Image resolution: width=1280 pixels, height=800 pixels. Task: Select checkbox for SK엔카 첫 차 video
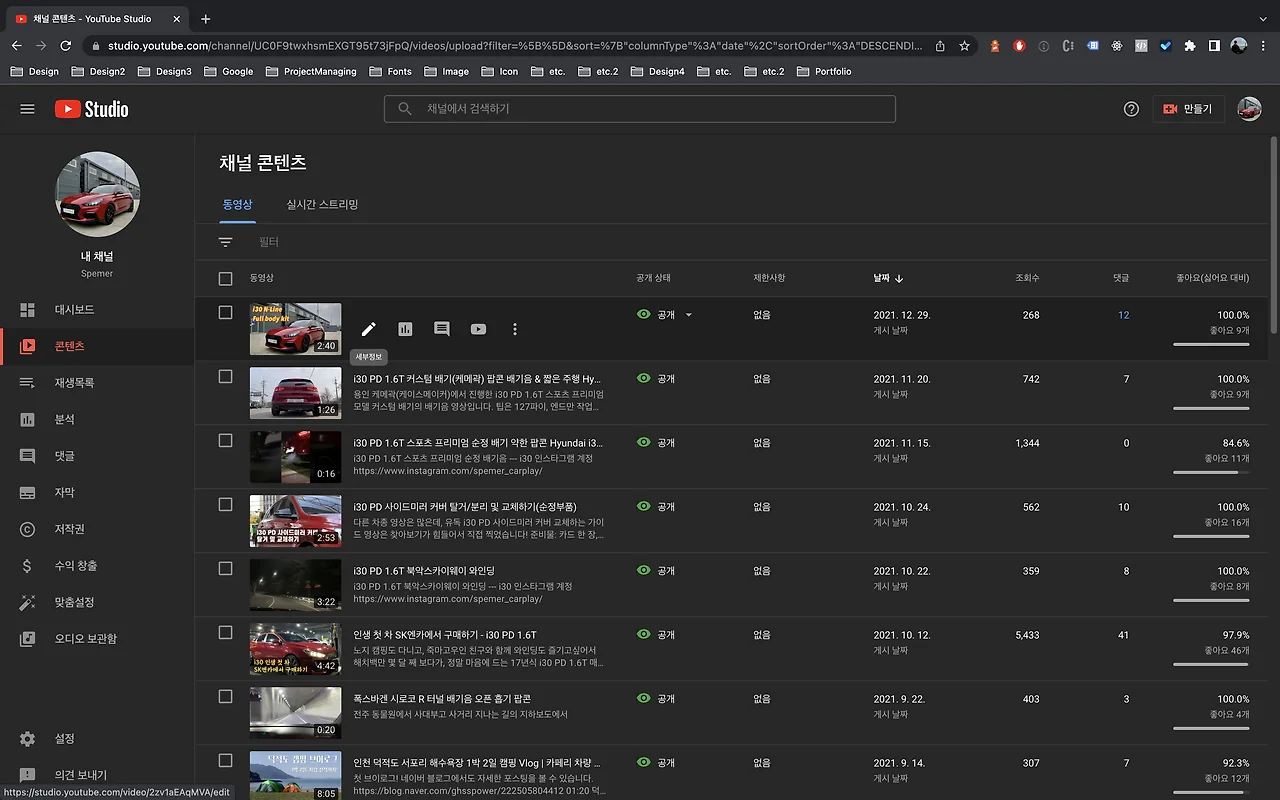[226, 633]
